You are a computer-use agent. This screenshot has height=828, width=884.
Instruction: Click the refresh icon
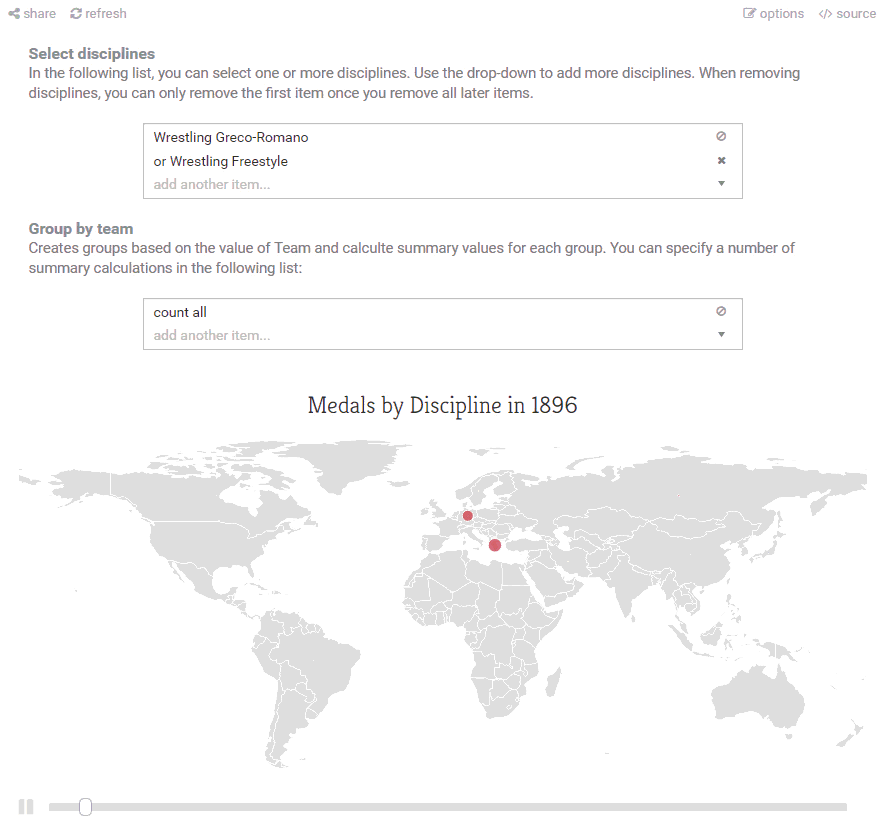coord(76,14)
